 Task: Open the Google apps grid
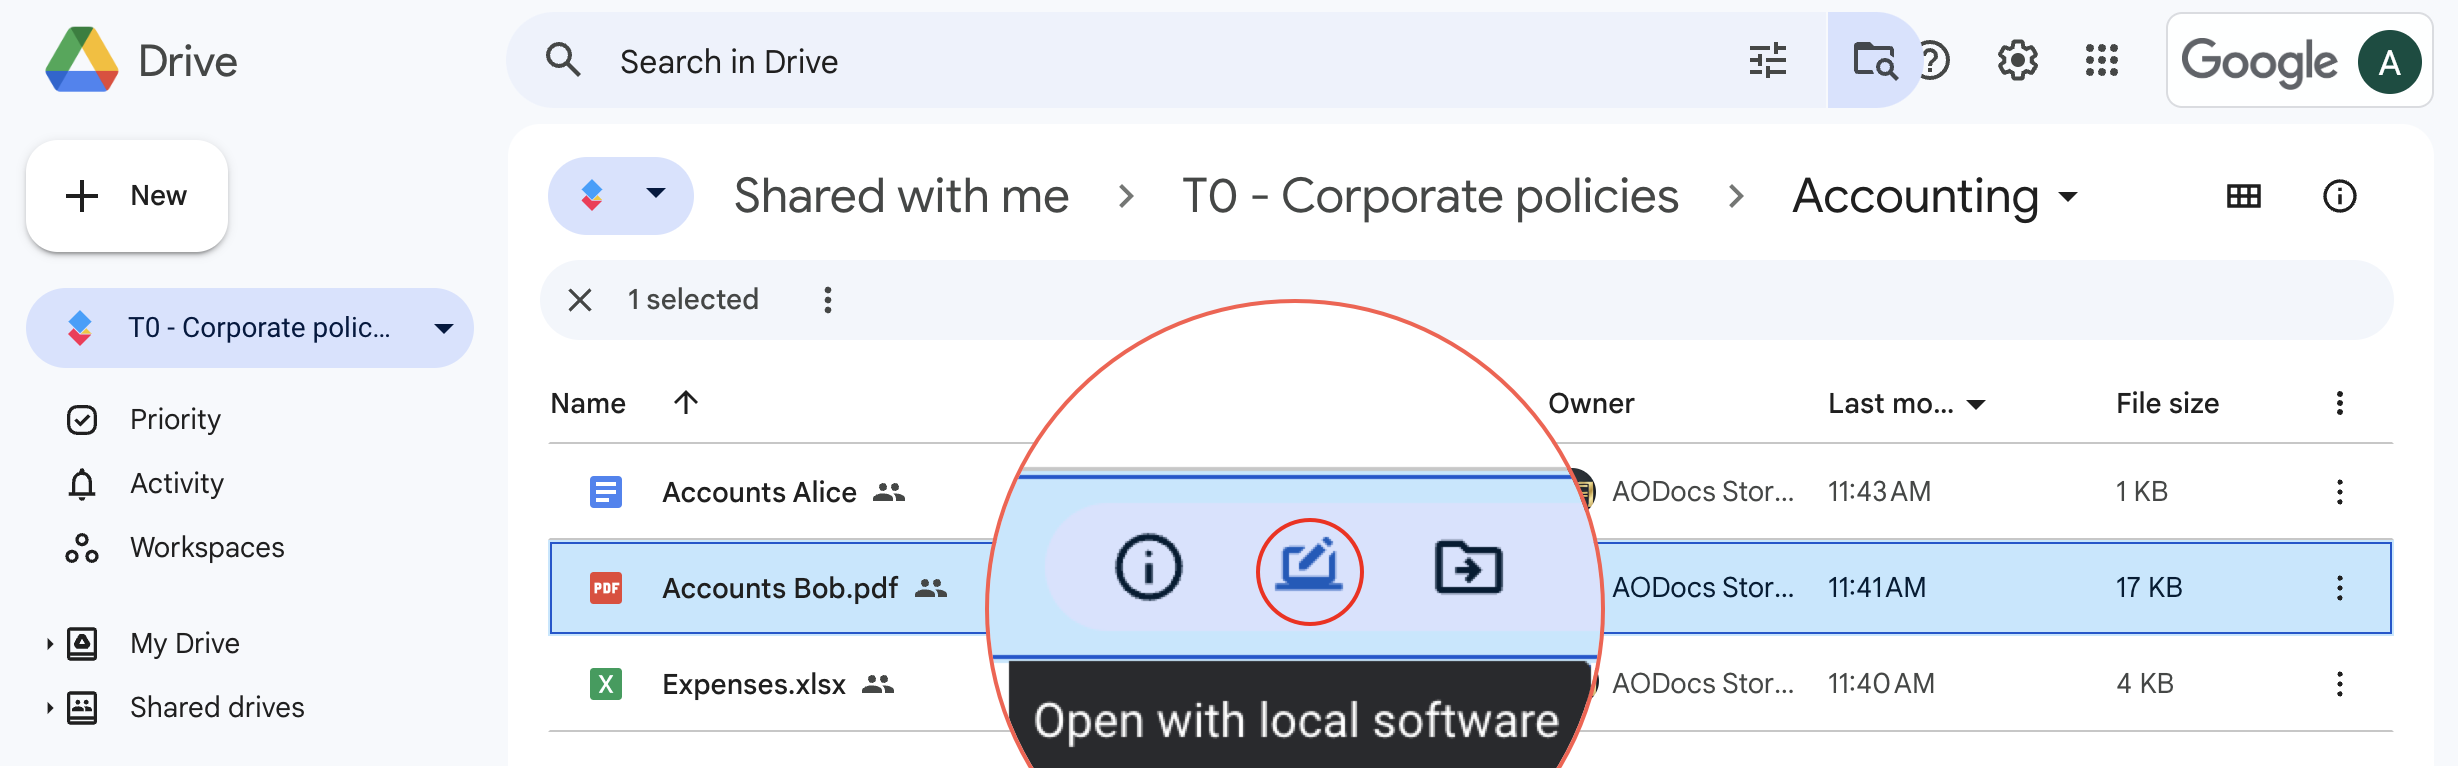click(x=2101, y=61)
